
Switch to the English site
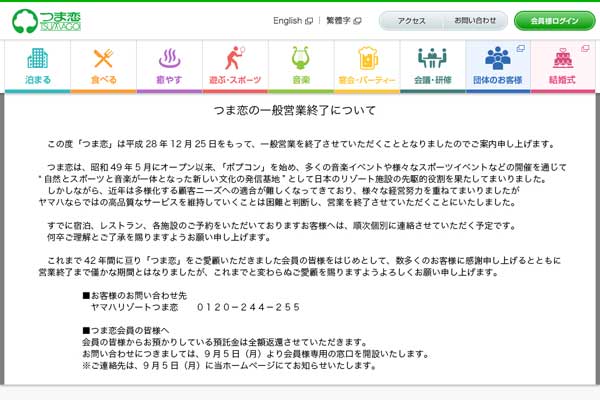coord(288,21)
